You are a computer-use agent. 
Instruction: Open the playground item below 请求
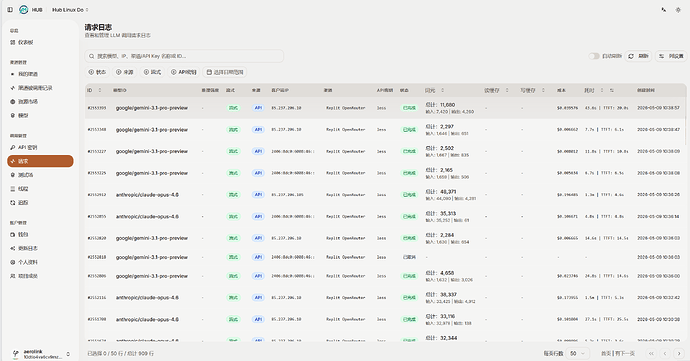[40, 175]
